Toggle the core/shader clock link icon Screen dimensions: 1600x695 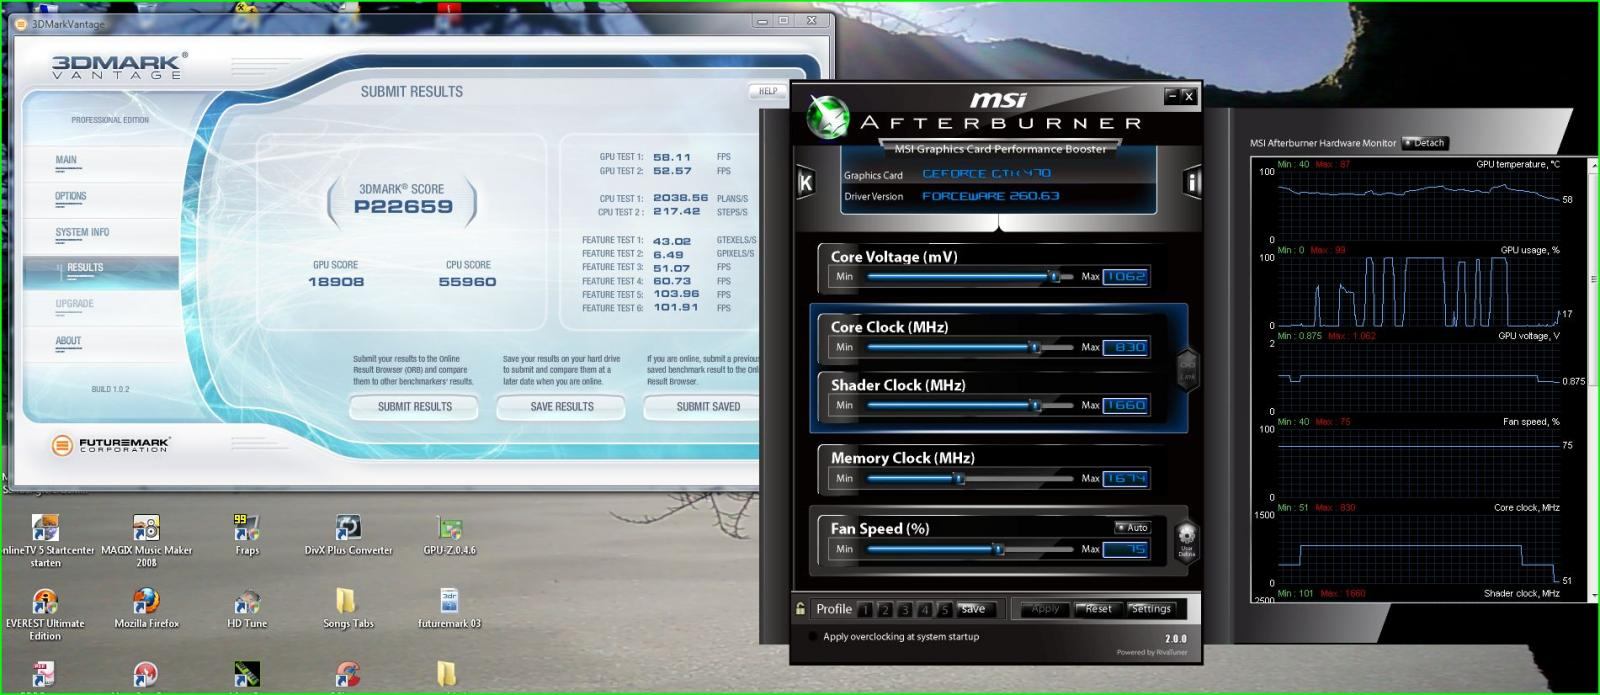1187,370
